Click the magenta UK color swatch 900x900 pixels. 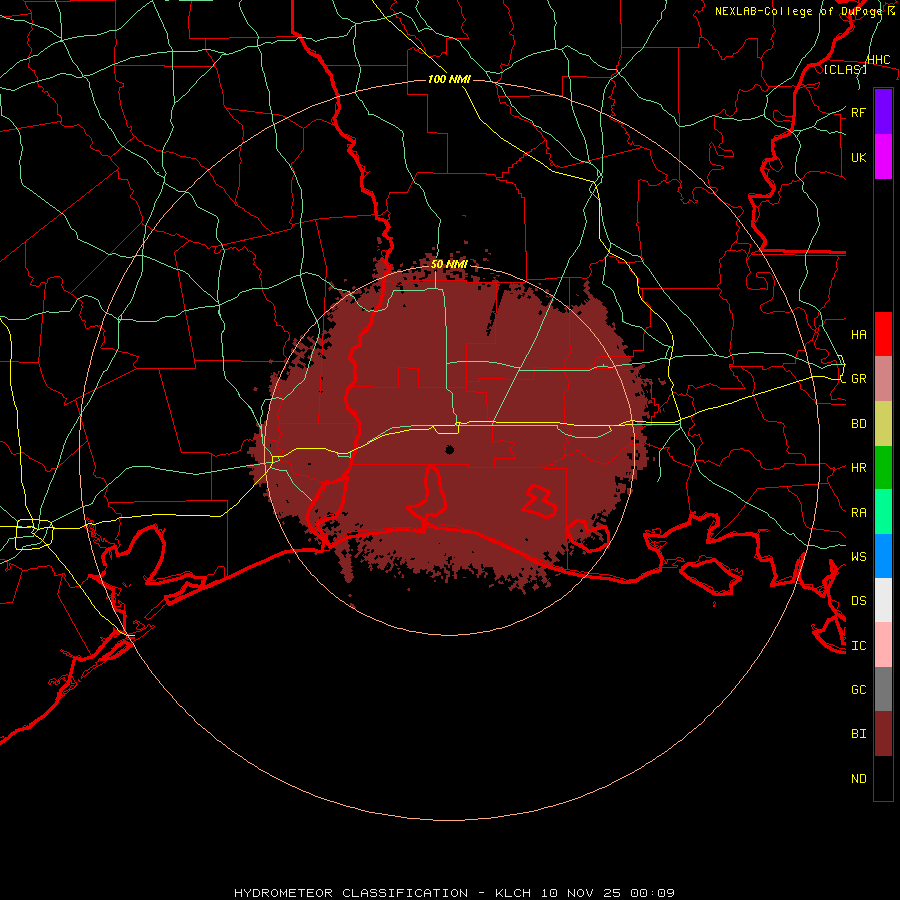click(x=883, y=157)
